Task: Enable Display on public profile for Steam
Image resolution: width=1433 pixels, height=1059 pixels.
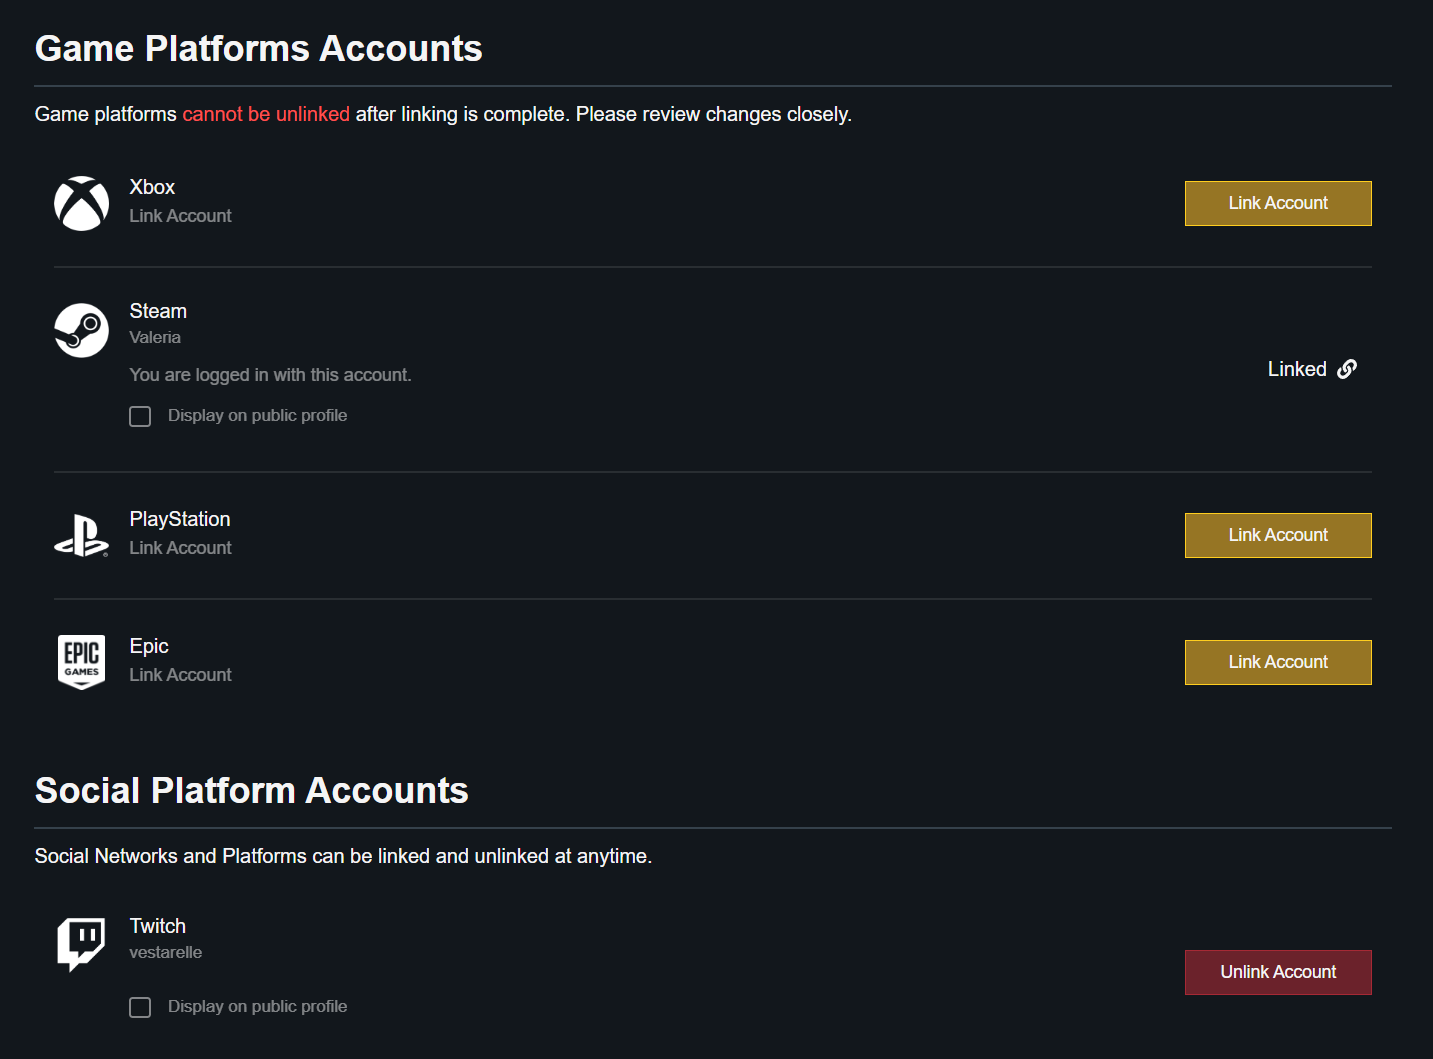Action: (x=140, y=416)
